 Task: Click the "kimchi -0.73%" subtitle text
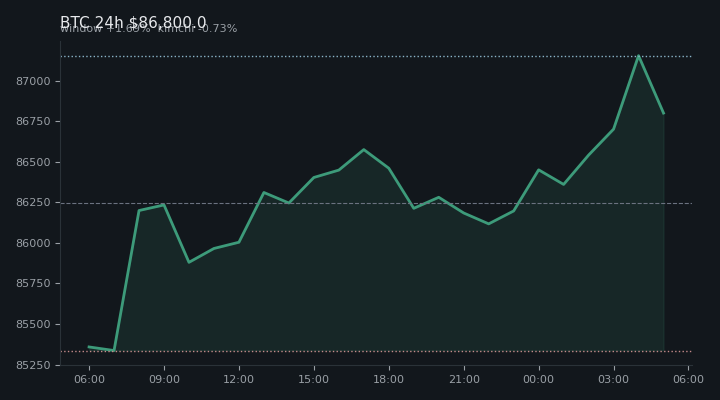197,29
